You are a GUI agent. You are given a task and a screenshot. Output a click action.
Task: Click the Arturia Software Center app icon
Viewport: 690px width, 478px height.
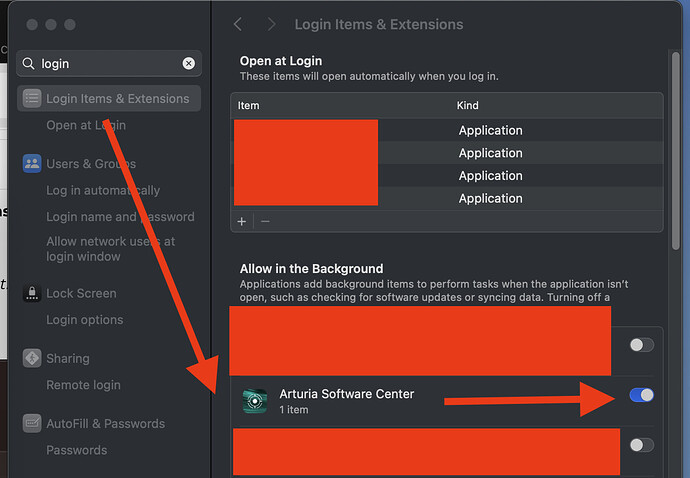255,401
